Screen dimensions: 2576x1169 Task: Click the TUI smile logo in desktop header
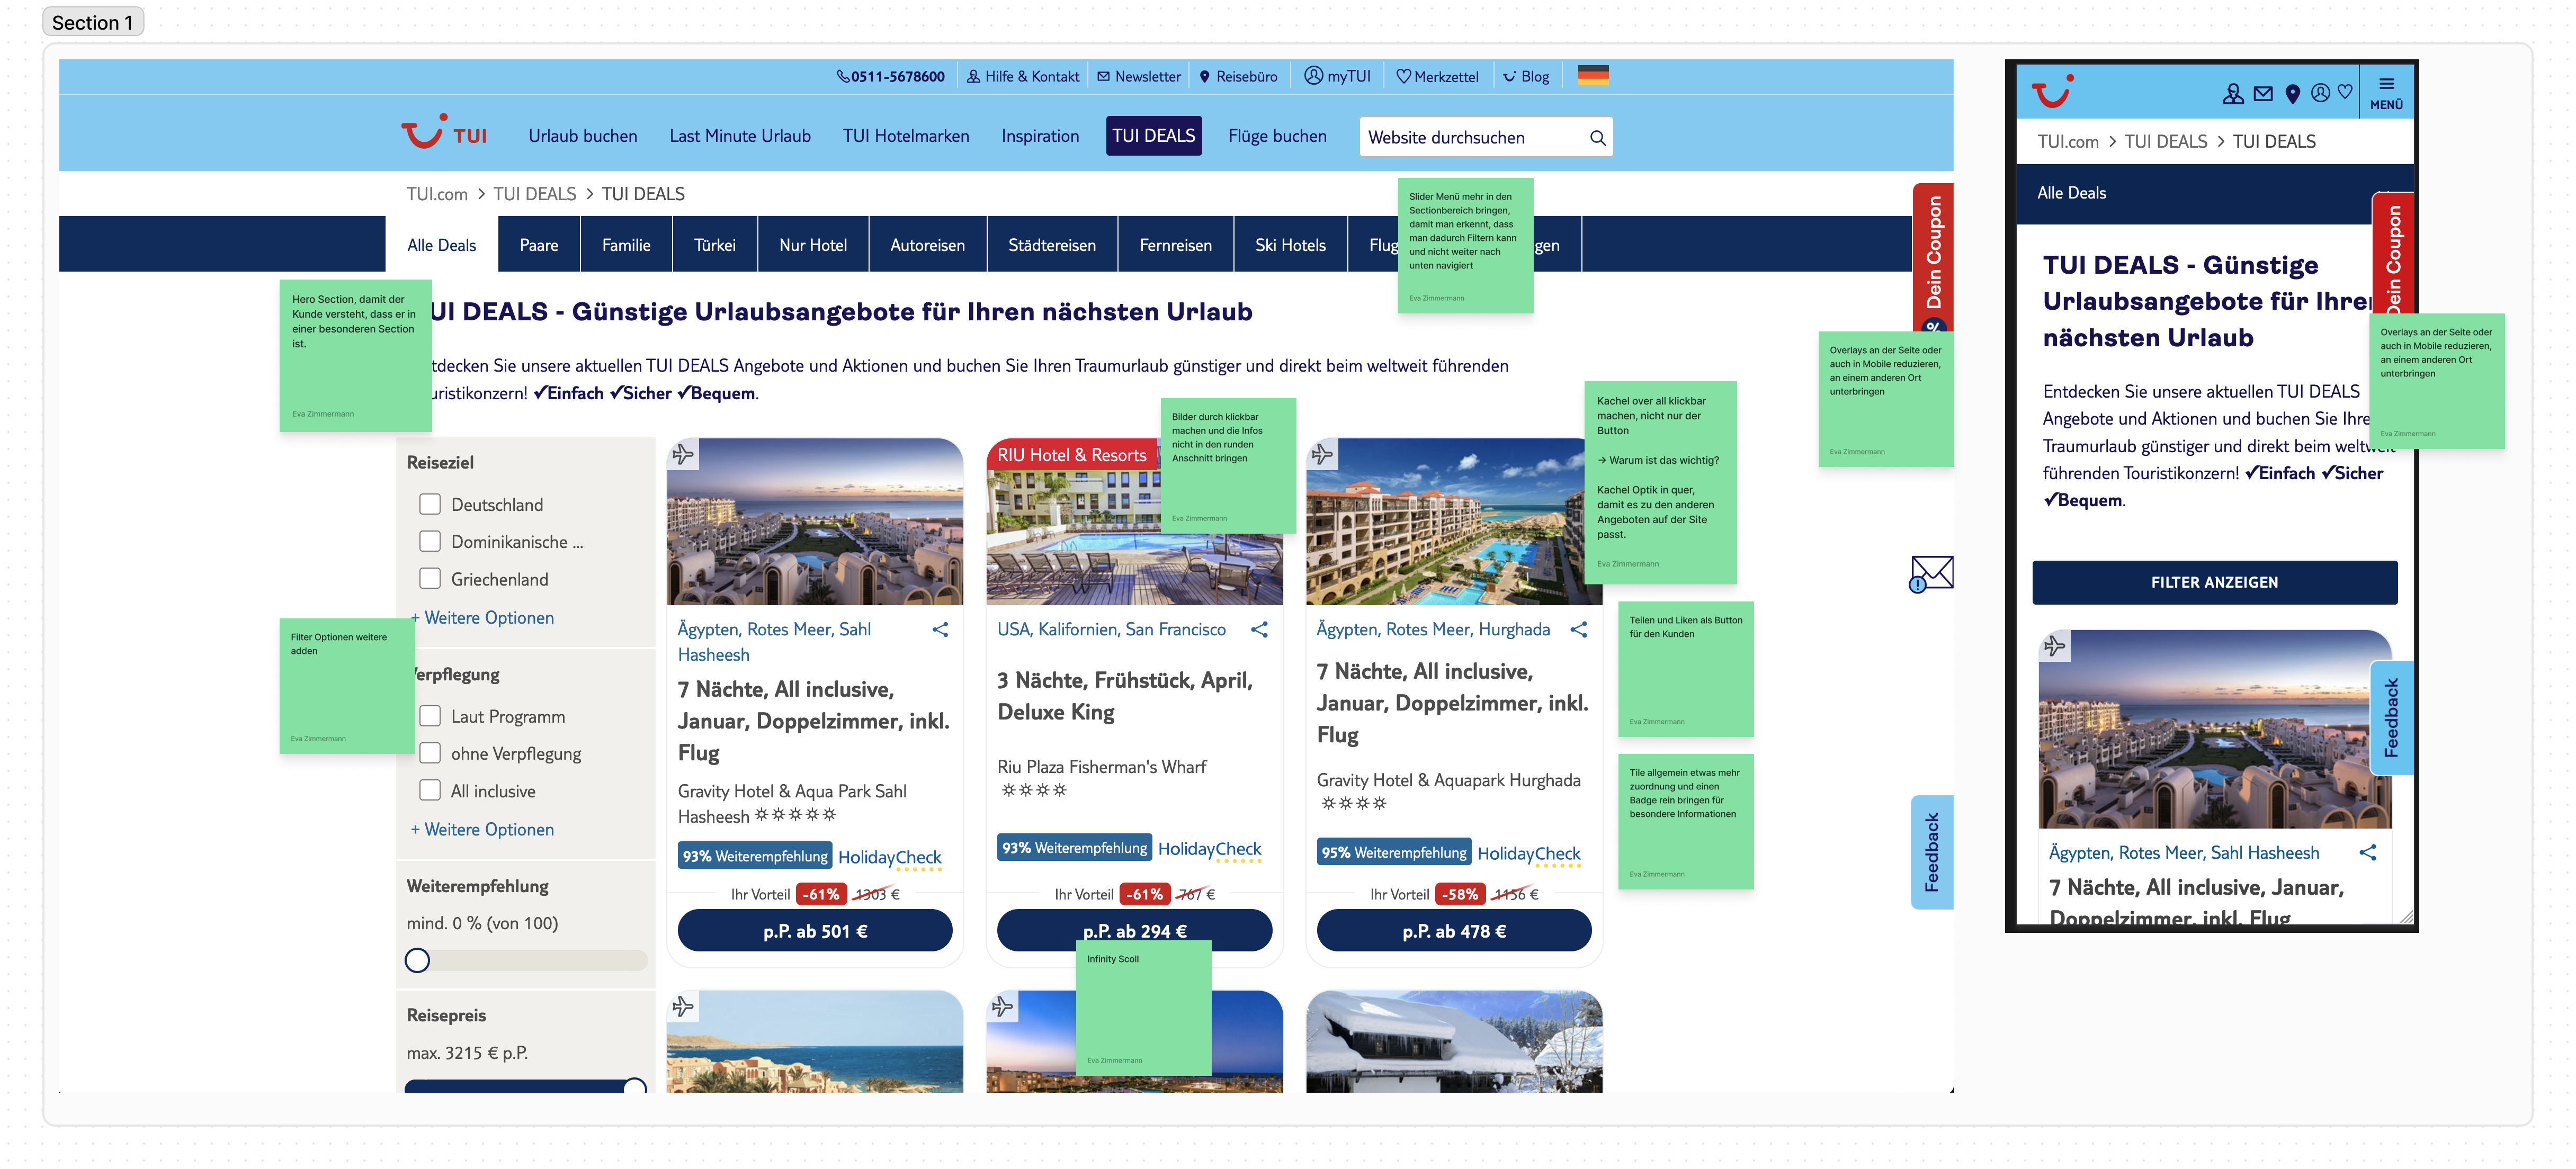point(423,134)
